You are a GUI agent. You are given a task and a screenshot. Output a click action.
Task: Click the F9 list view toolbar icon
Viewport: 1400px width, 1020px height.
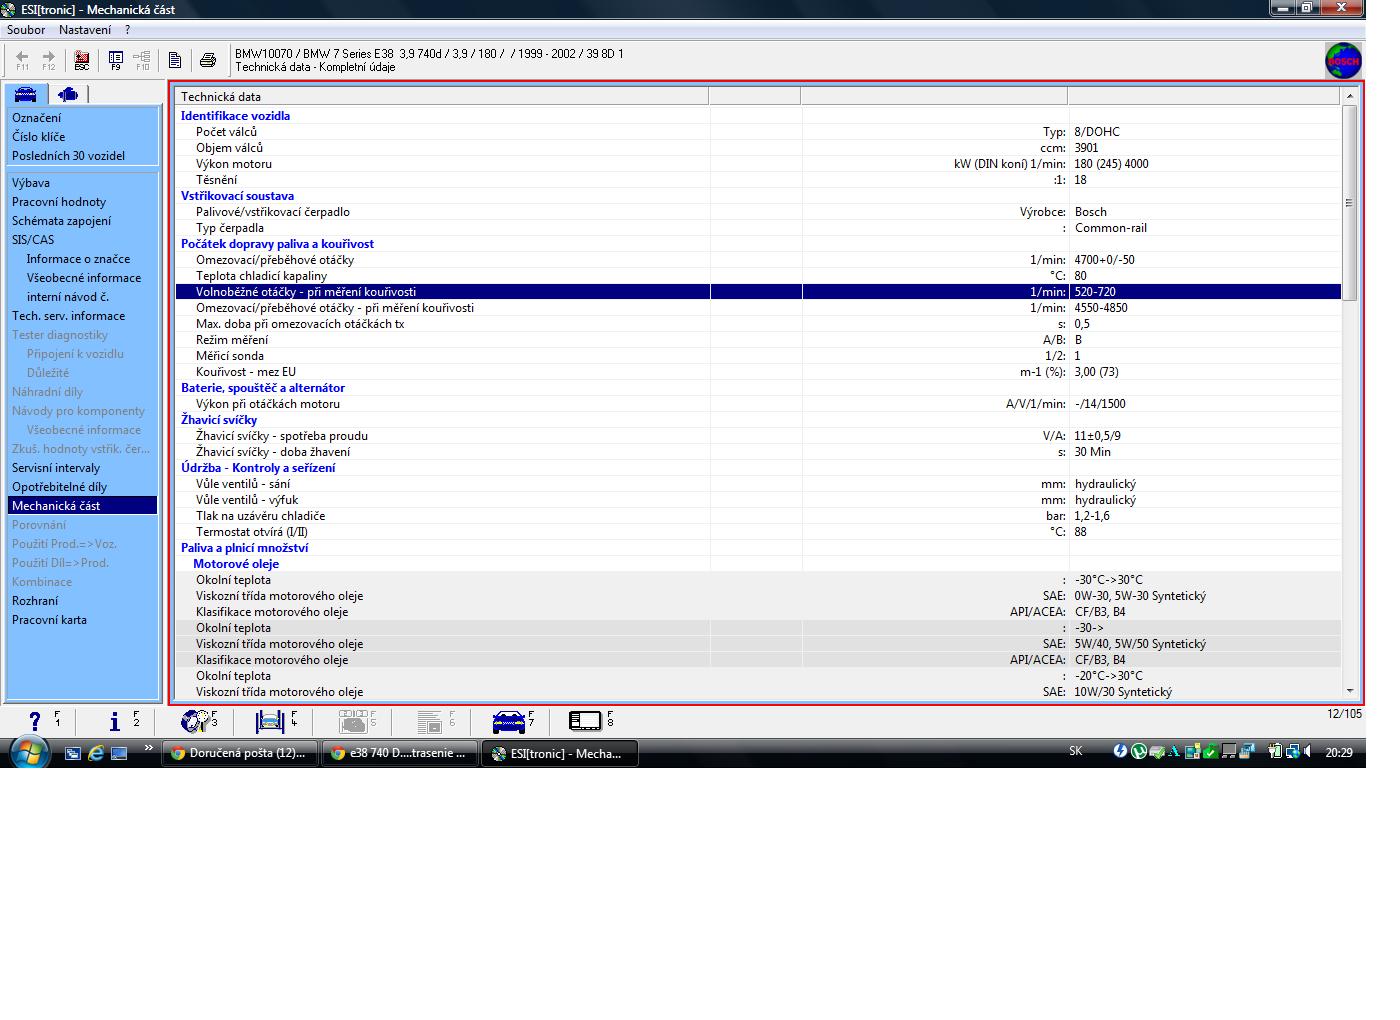click(116, 61)
